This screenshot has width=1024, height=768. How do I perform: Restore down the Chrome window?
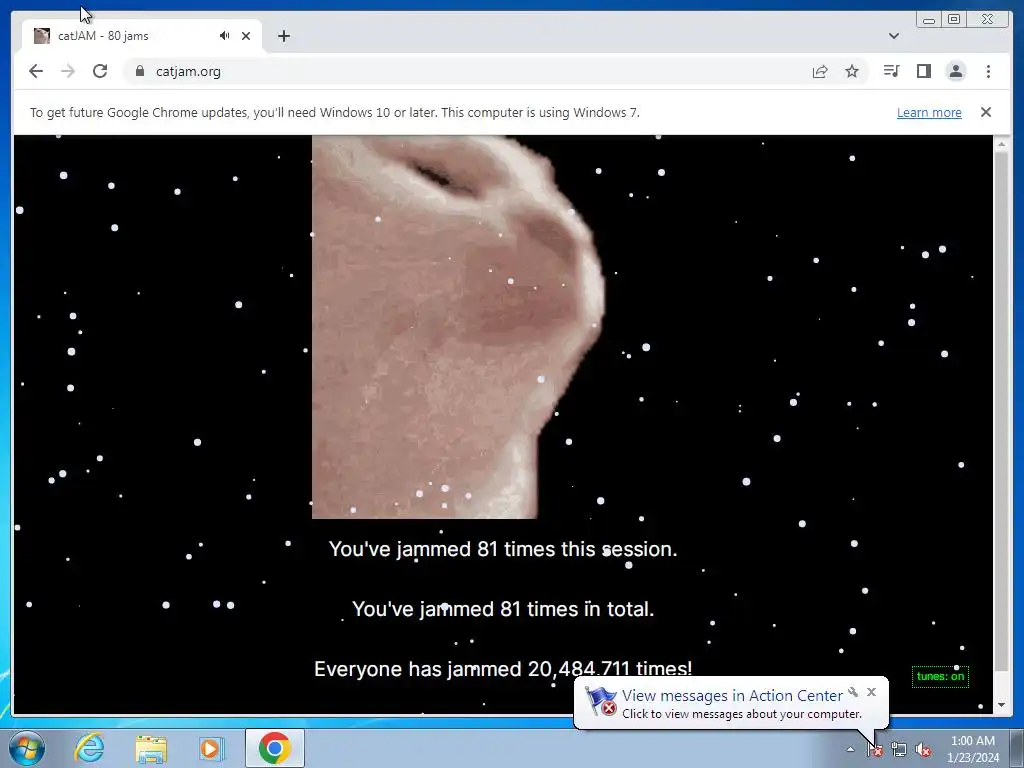(x=954, y=20)
